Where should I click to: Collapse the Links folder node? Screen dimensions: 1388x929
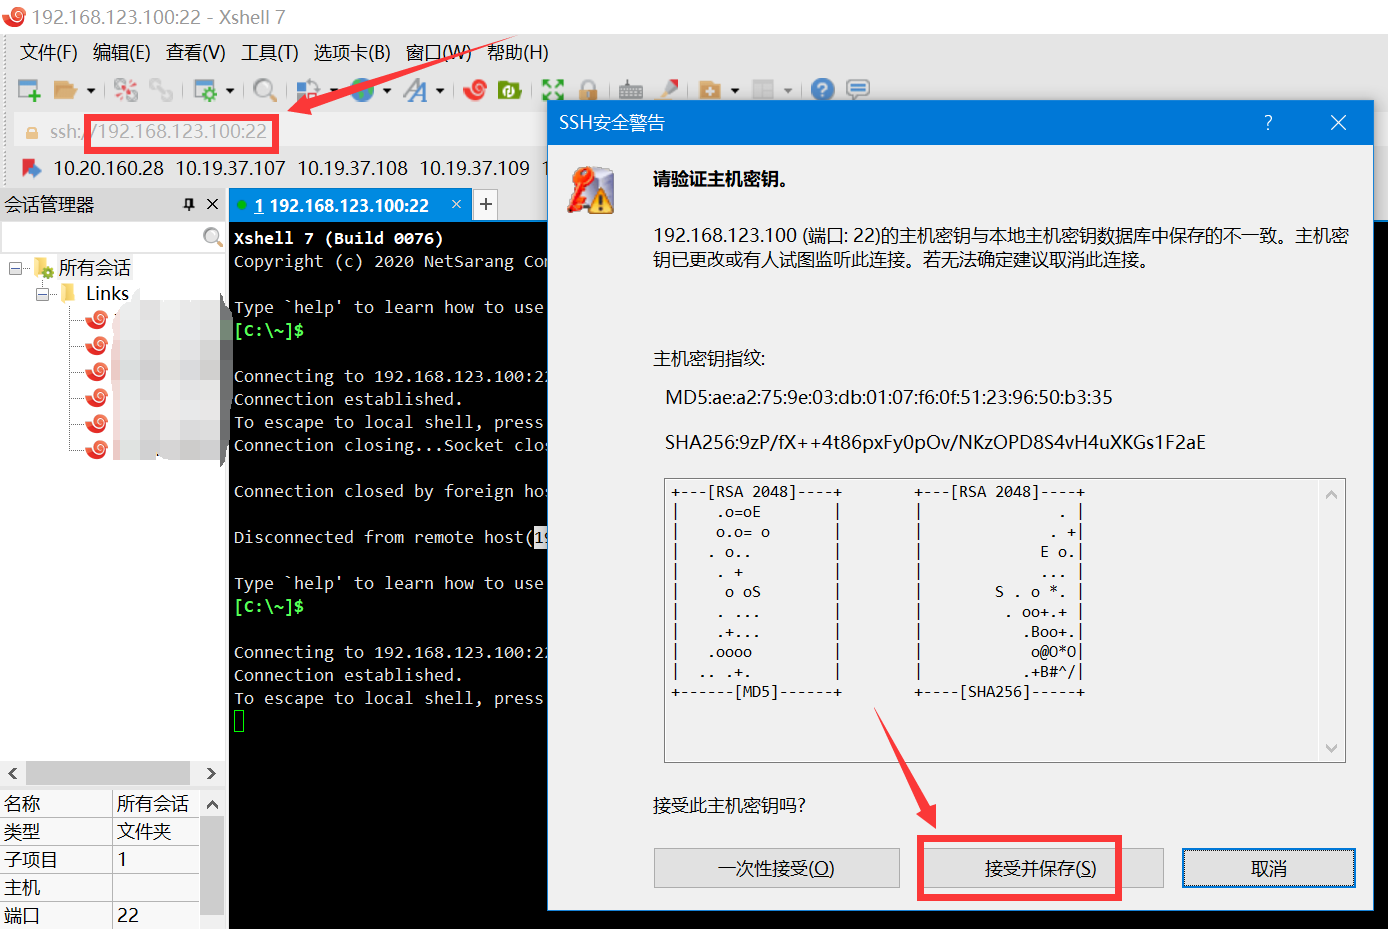coord(43,294)
